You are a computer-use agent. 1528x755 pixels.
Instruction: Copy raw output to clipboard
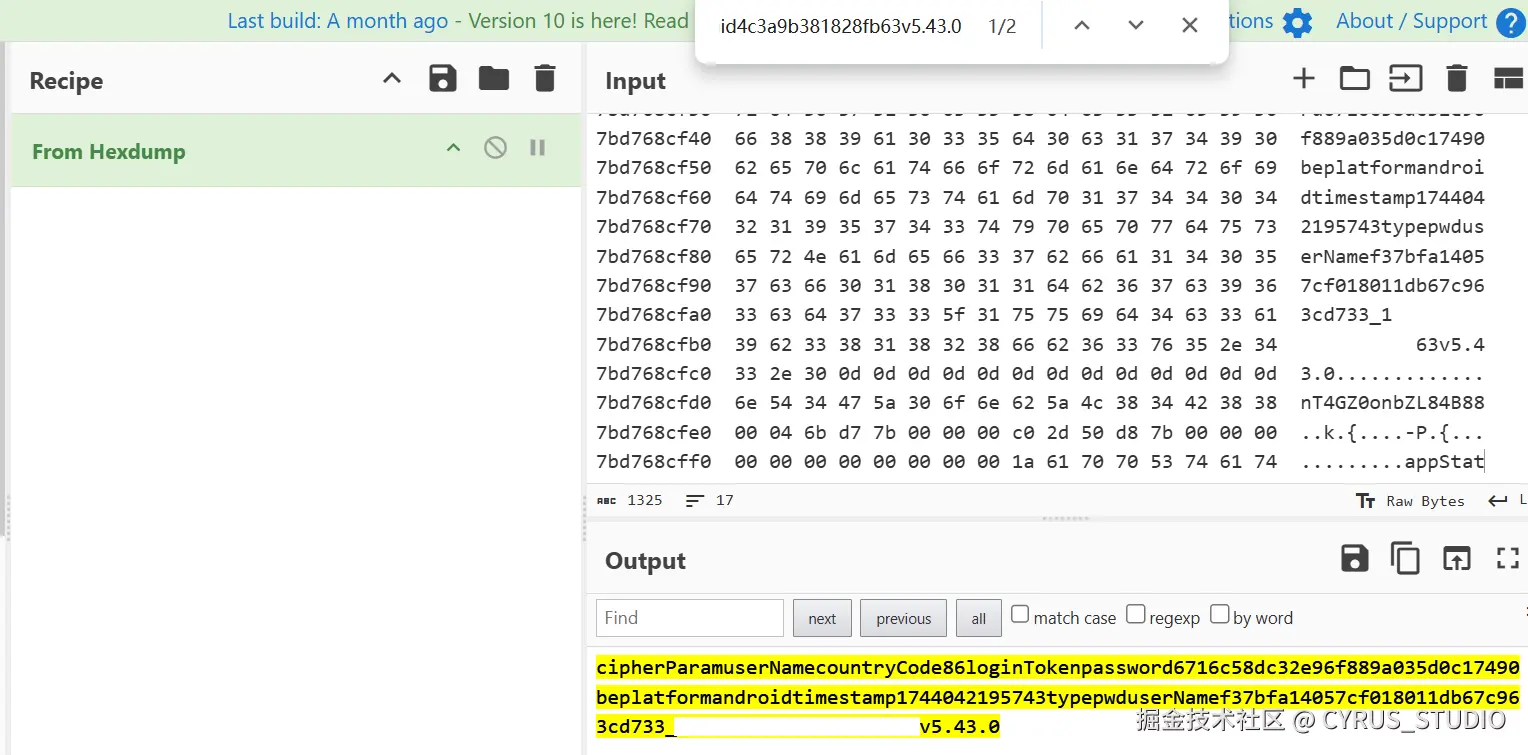(1406, 559)
